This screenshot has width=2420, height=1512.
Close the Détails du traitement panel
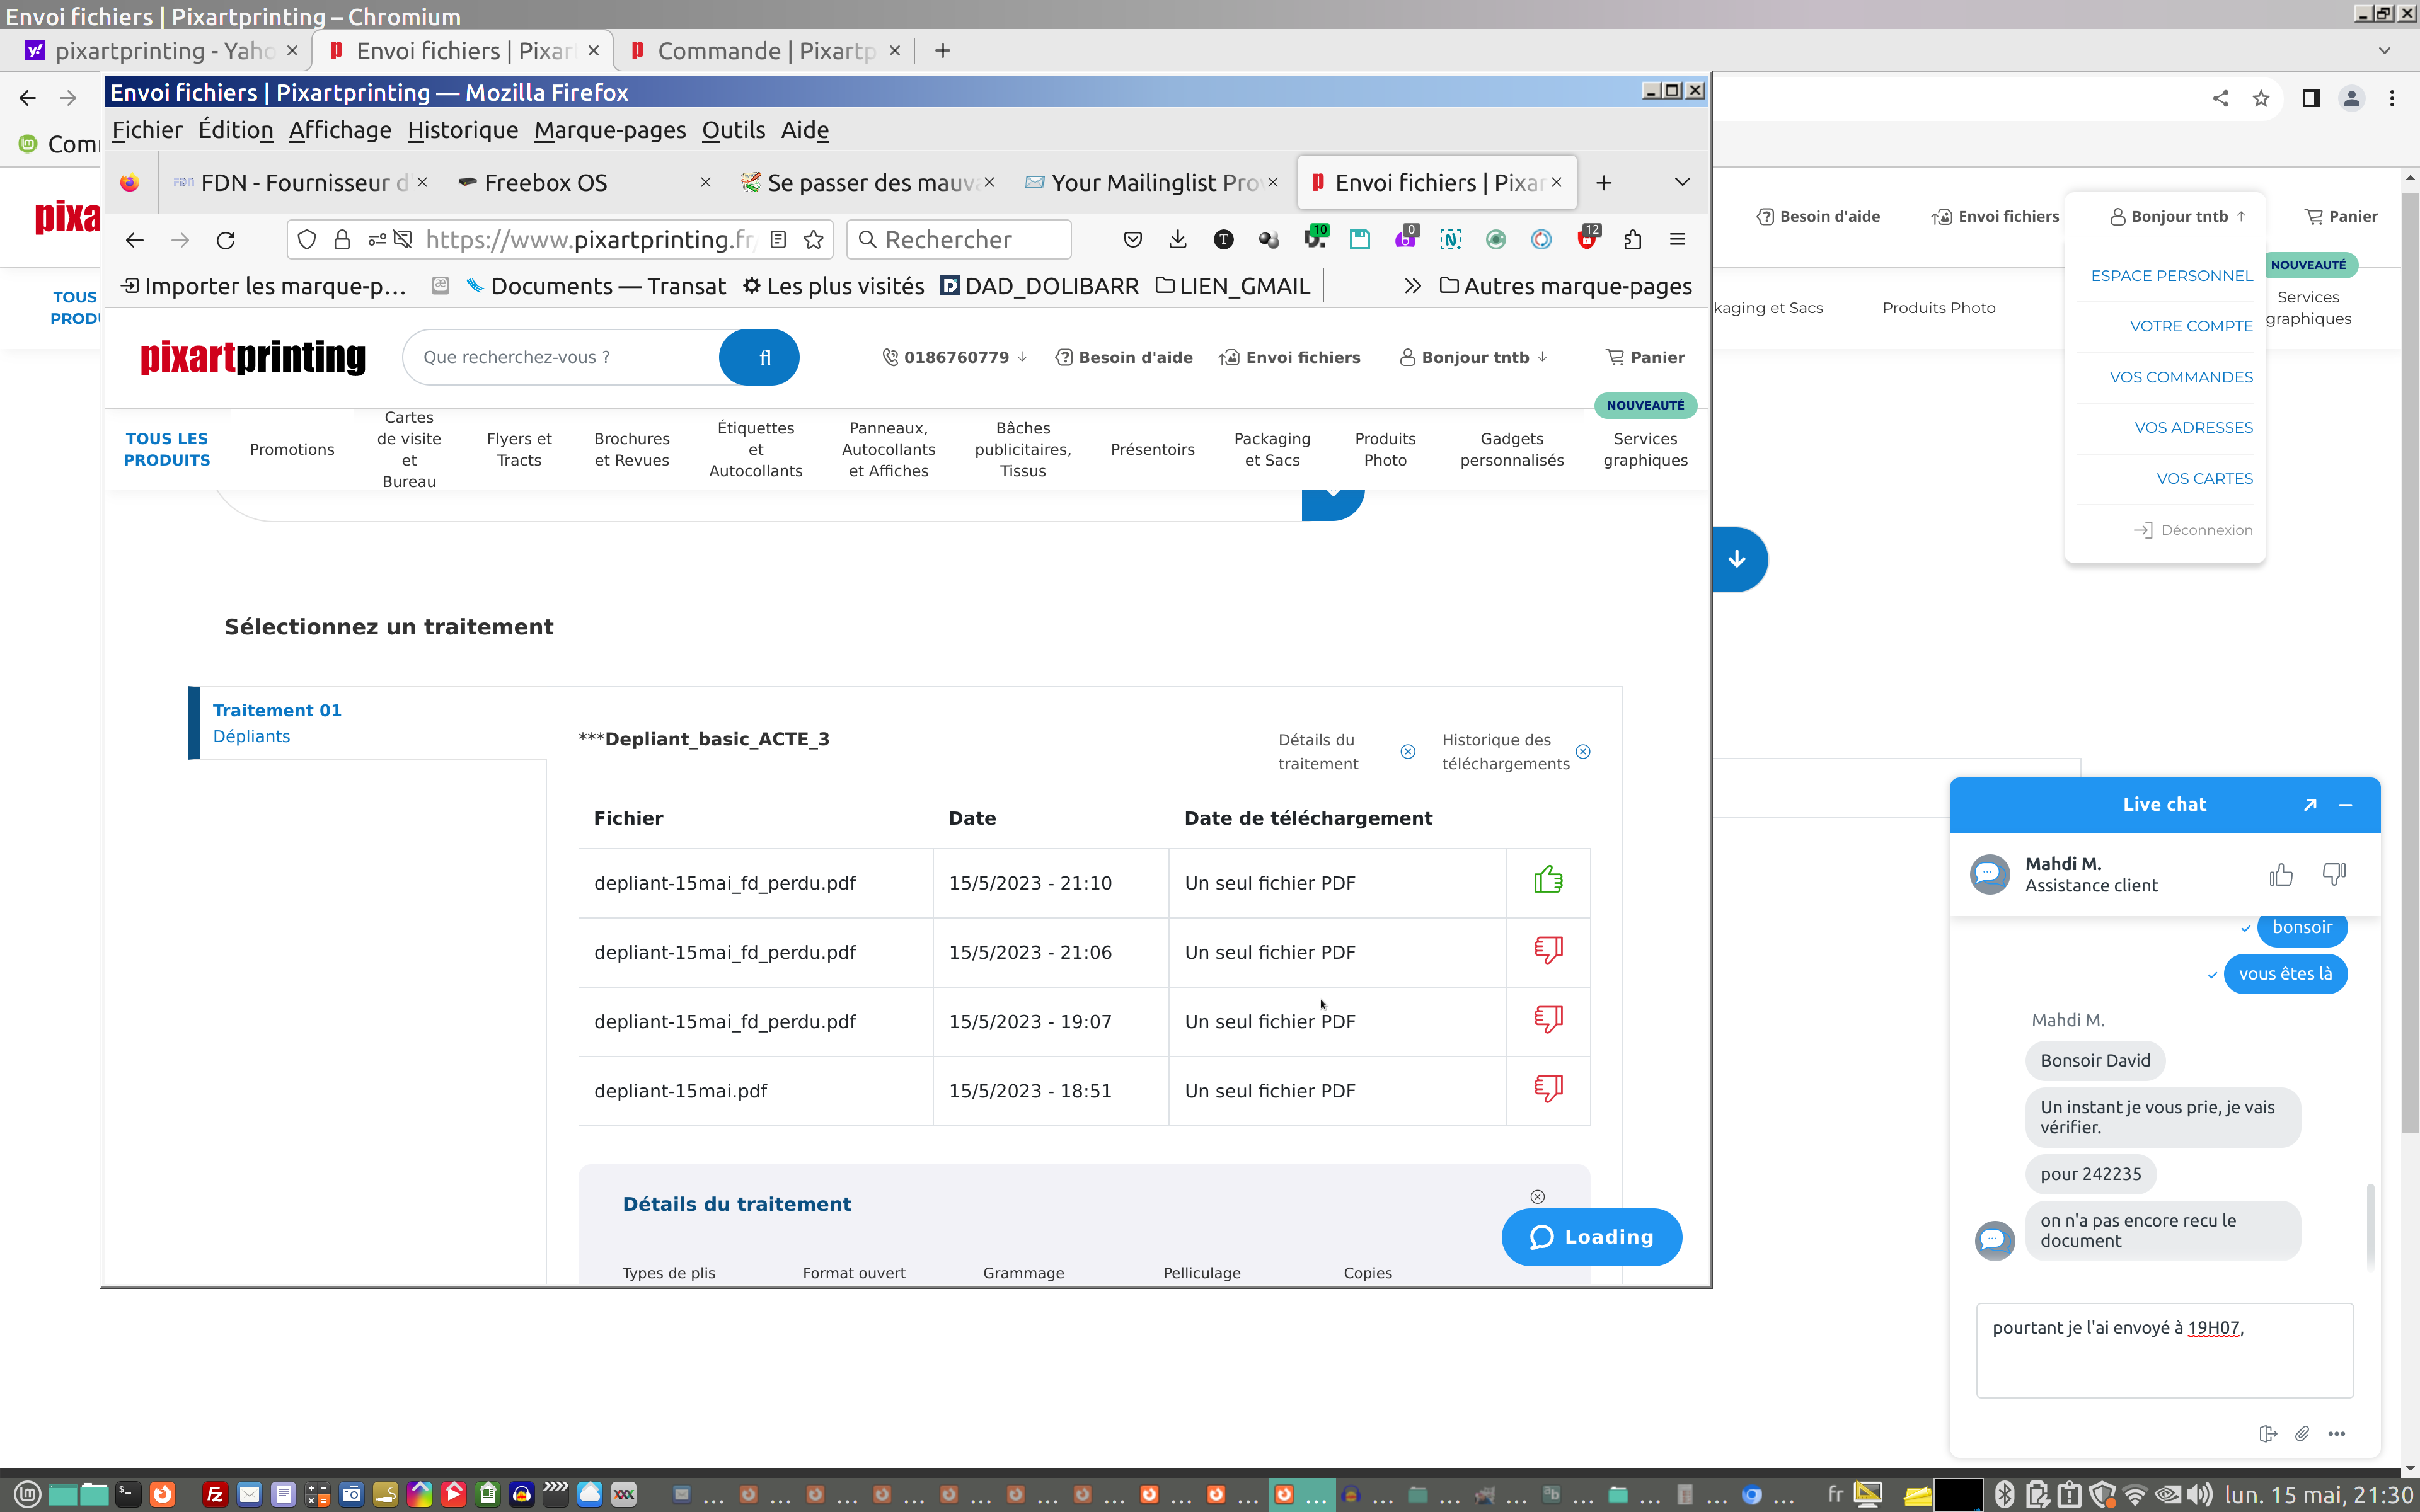[x=1537, y=1197]
